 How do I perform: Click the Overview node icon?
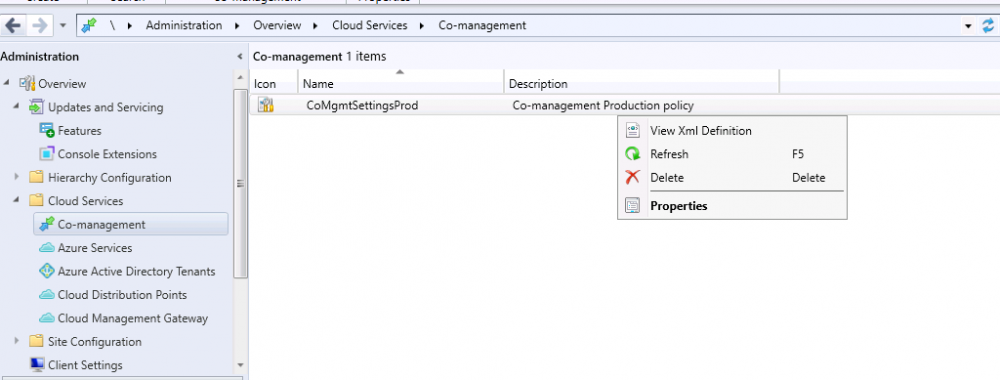[x=27, y=84]
